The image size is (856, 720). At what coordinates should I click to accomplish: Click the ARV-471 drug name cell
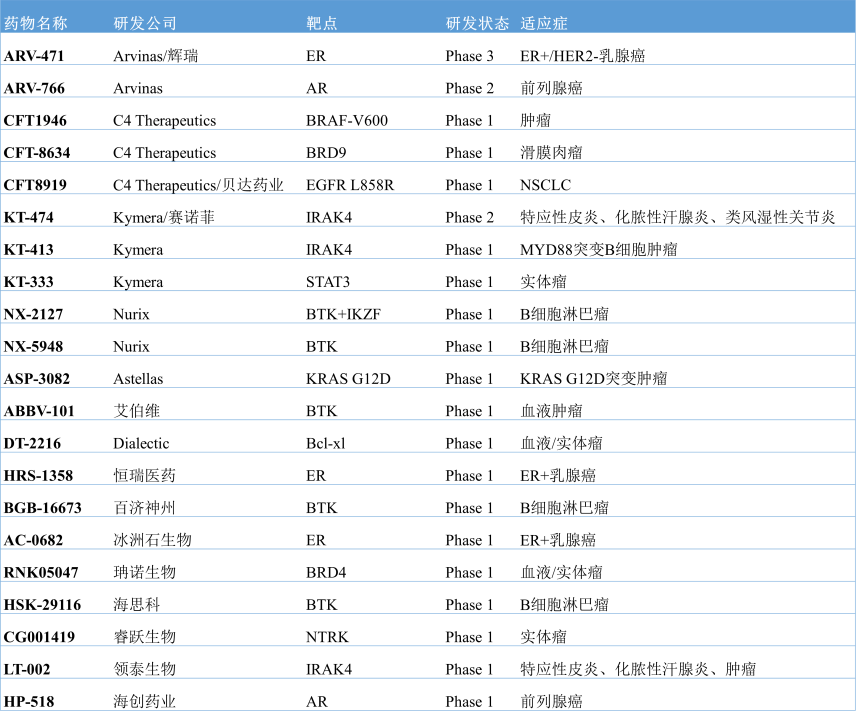(34, 56)
